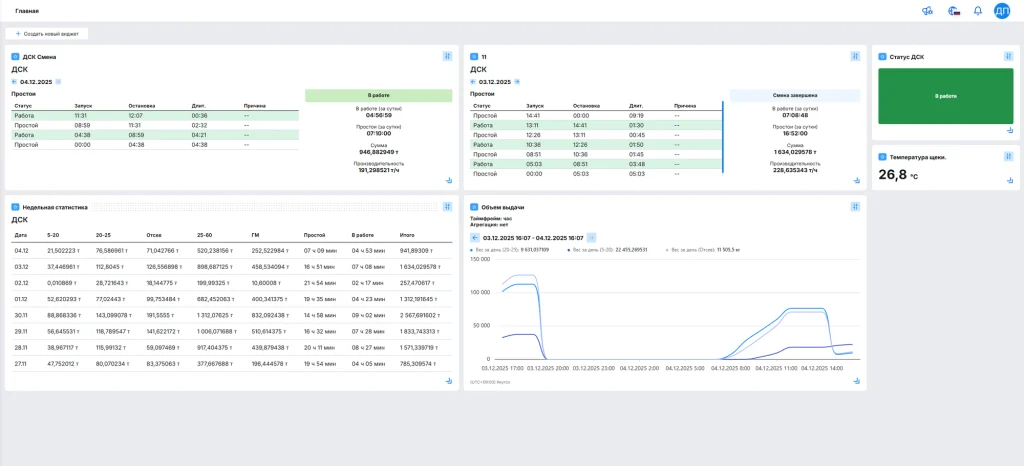The width and height of the screenshot is (1024, 466).
Task: Click В работе banner in ДСК Смена widget
Action: (x=378, y=95)
